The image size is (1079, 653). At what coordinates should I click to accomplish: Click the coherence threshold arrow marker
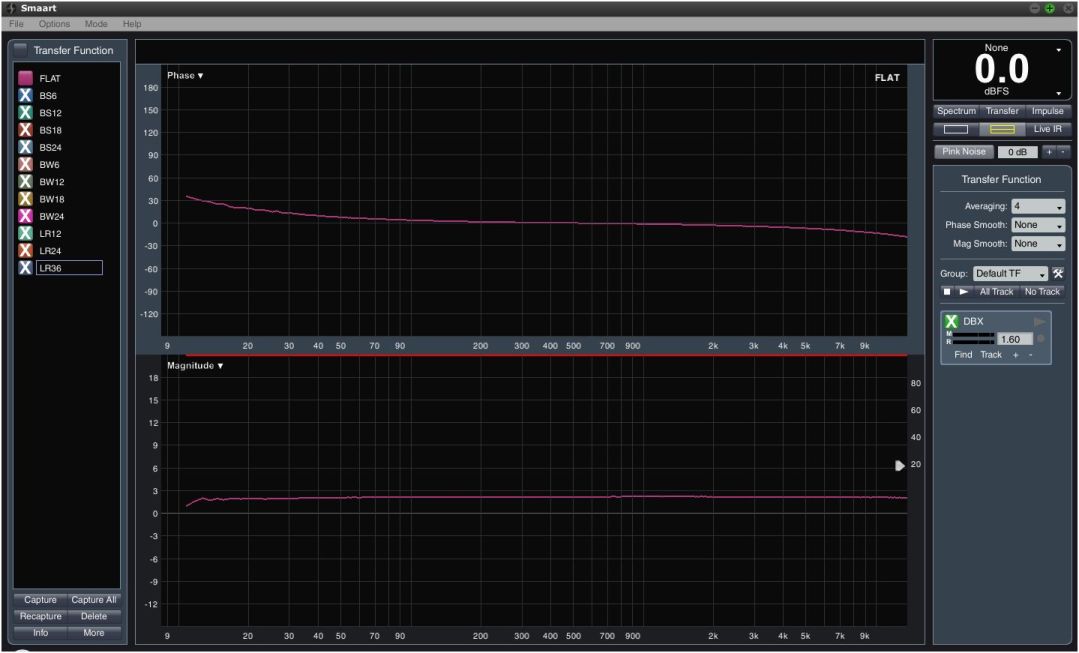pos(899,466)
